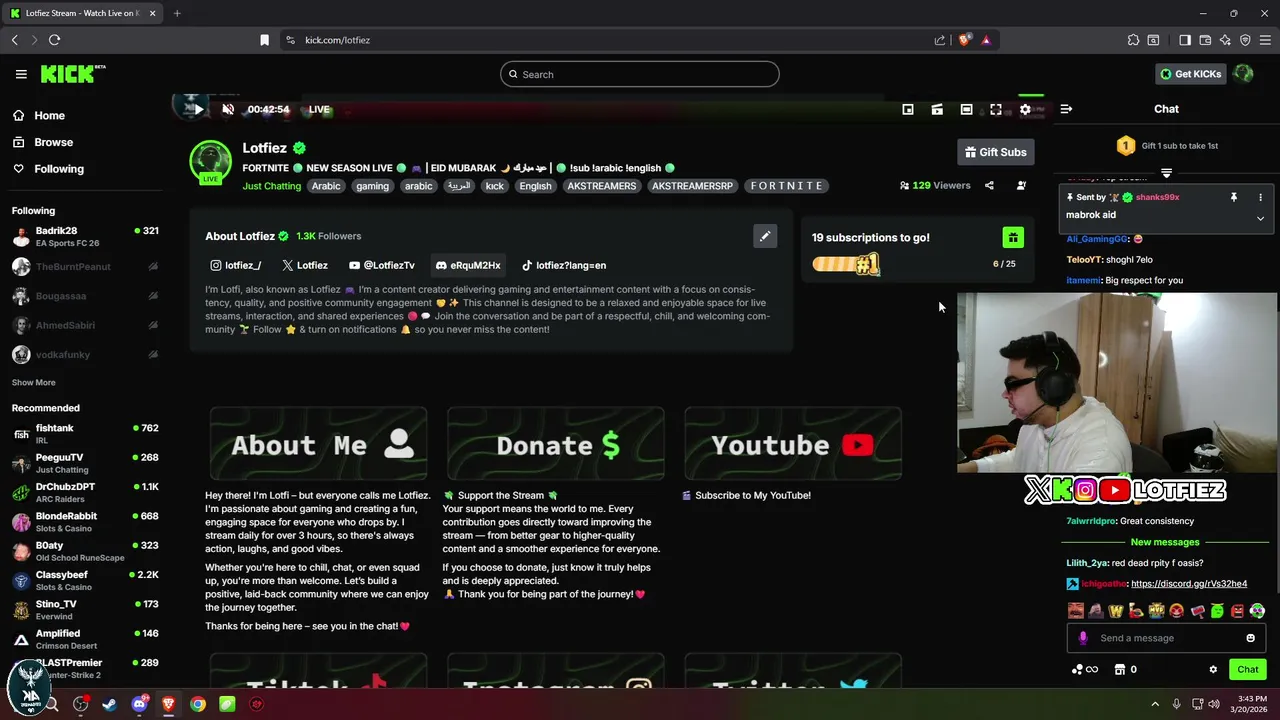Screen dimensions: 1280x720
Task: Click the KICK logo
Action: [x=72, y=74]
